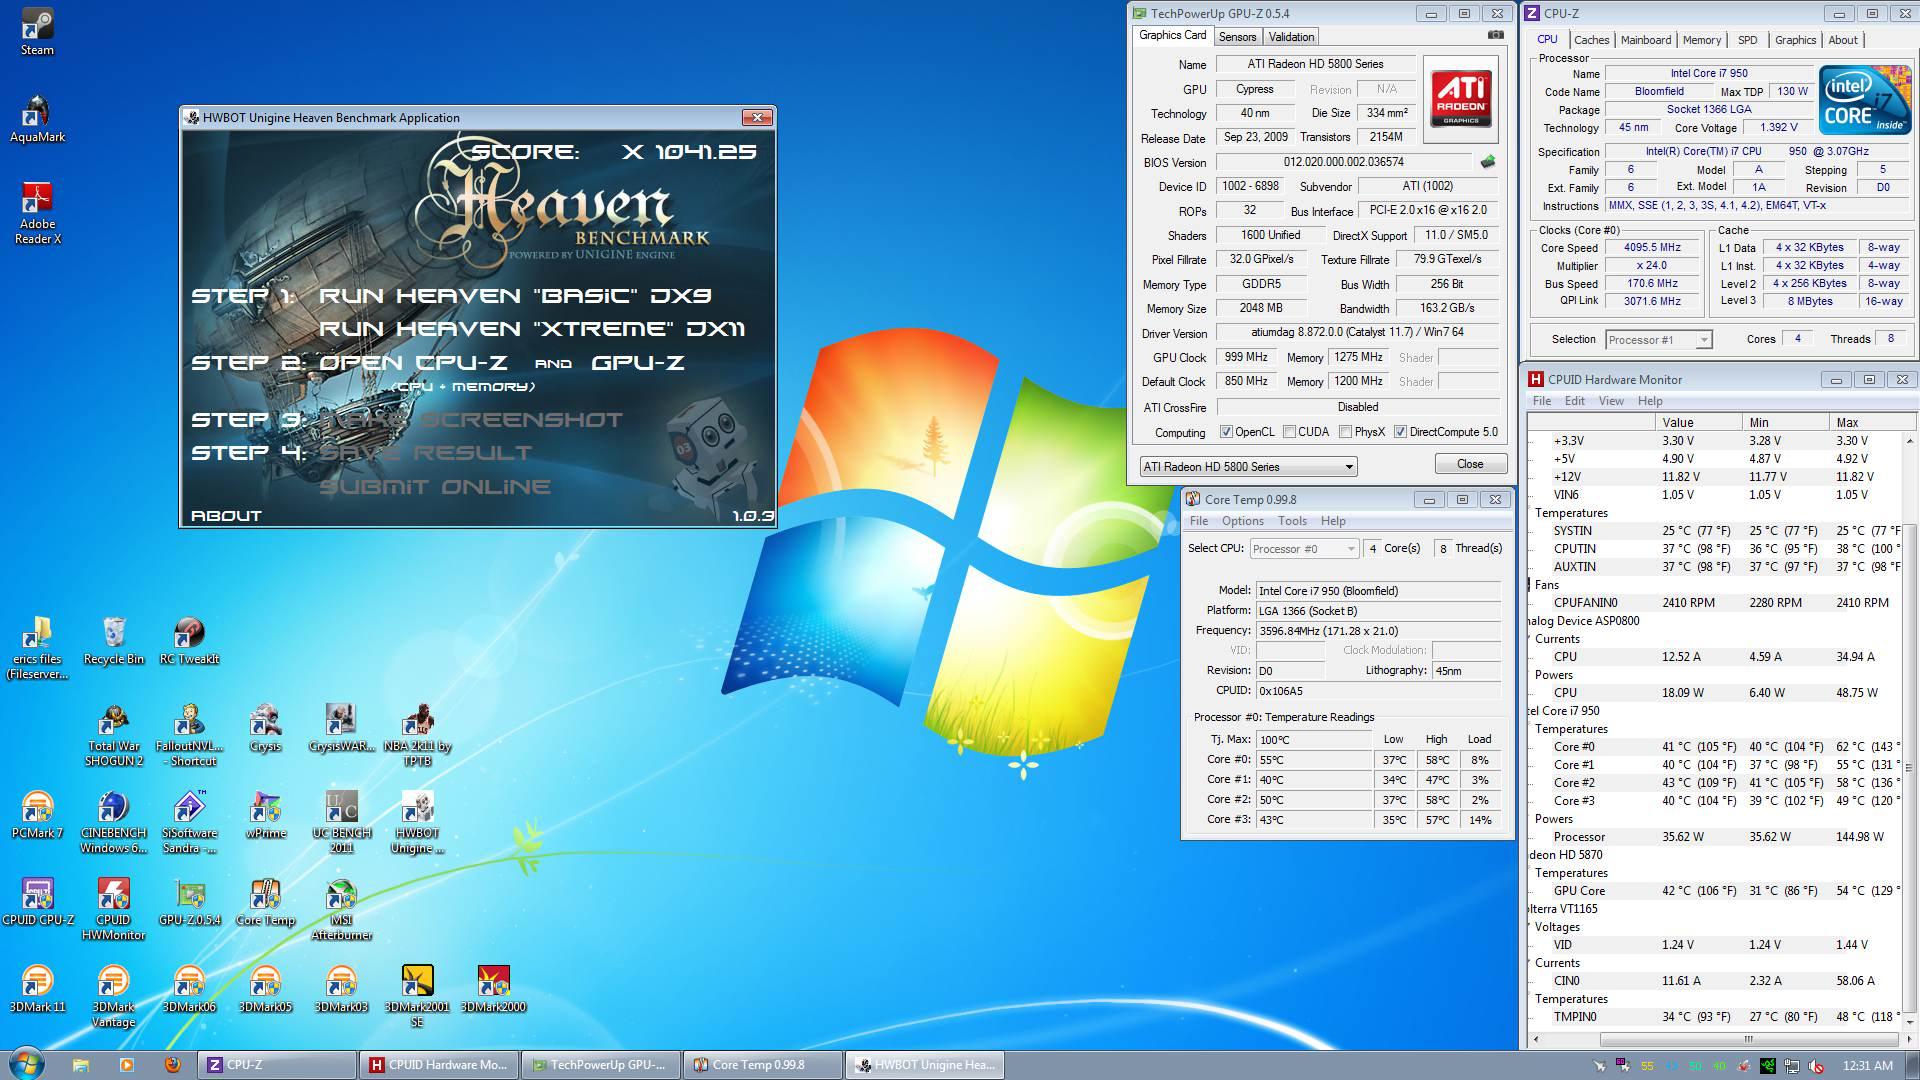Open the Core Temp desktop shortcut
1920x1080 pixels.
(x=265, y=901)
